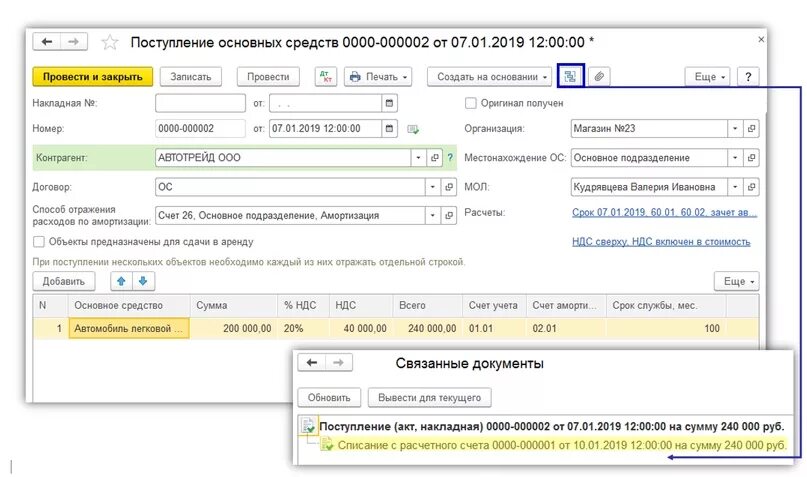Go back with the left arrow in main document
This screenshot has height=477, width=807.
tap(47, 42)
